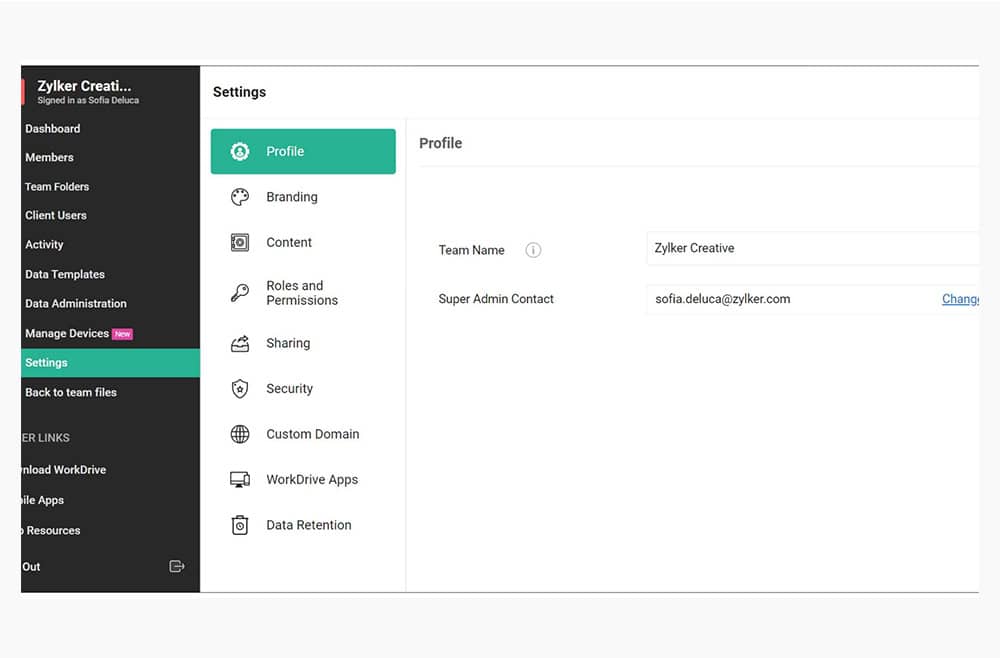
Task: Click the Profile gear icon
Action: [x=240, y=152]
